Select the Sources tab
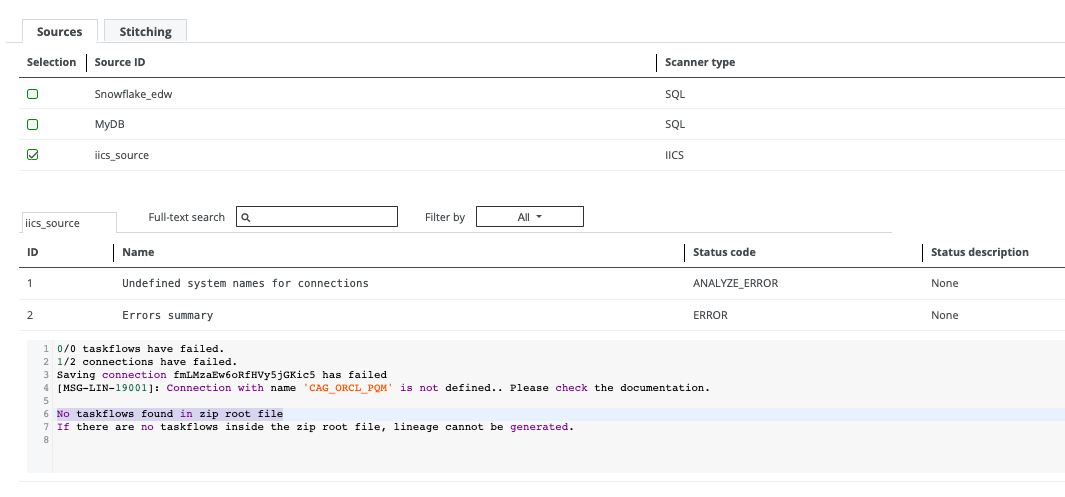Image resolution: width=1065 pixels, height=497 pixels. [59, 31]
